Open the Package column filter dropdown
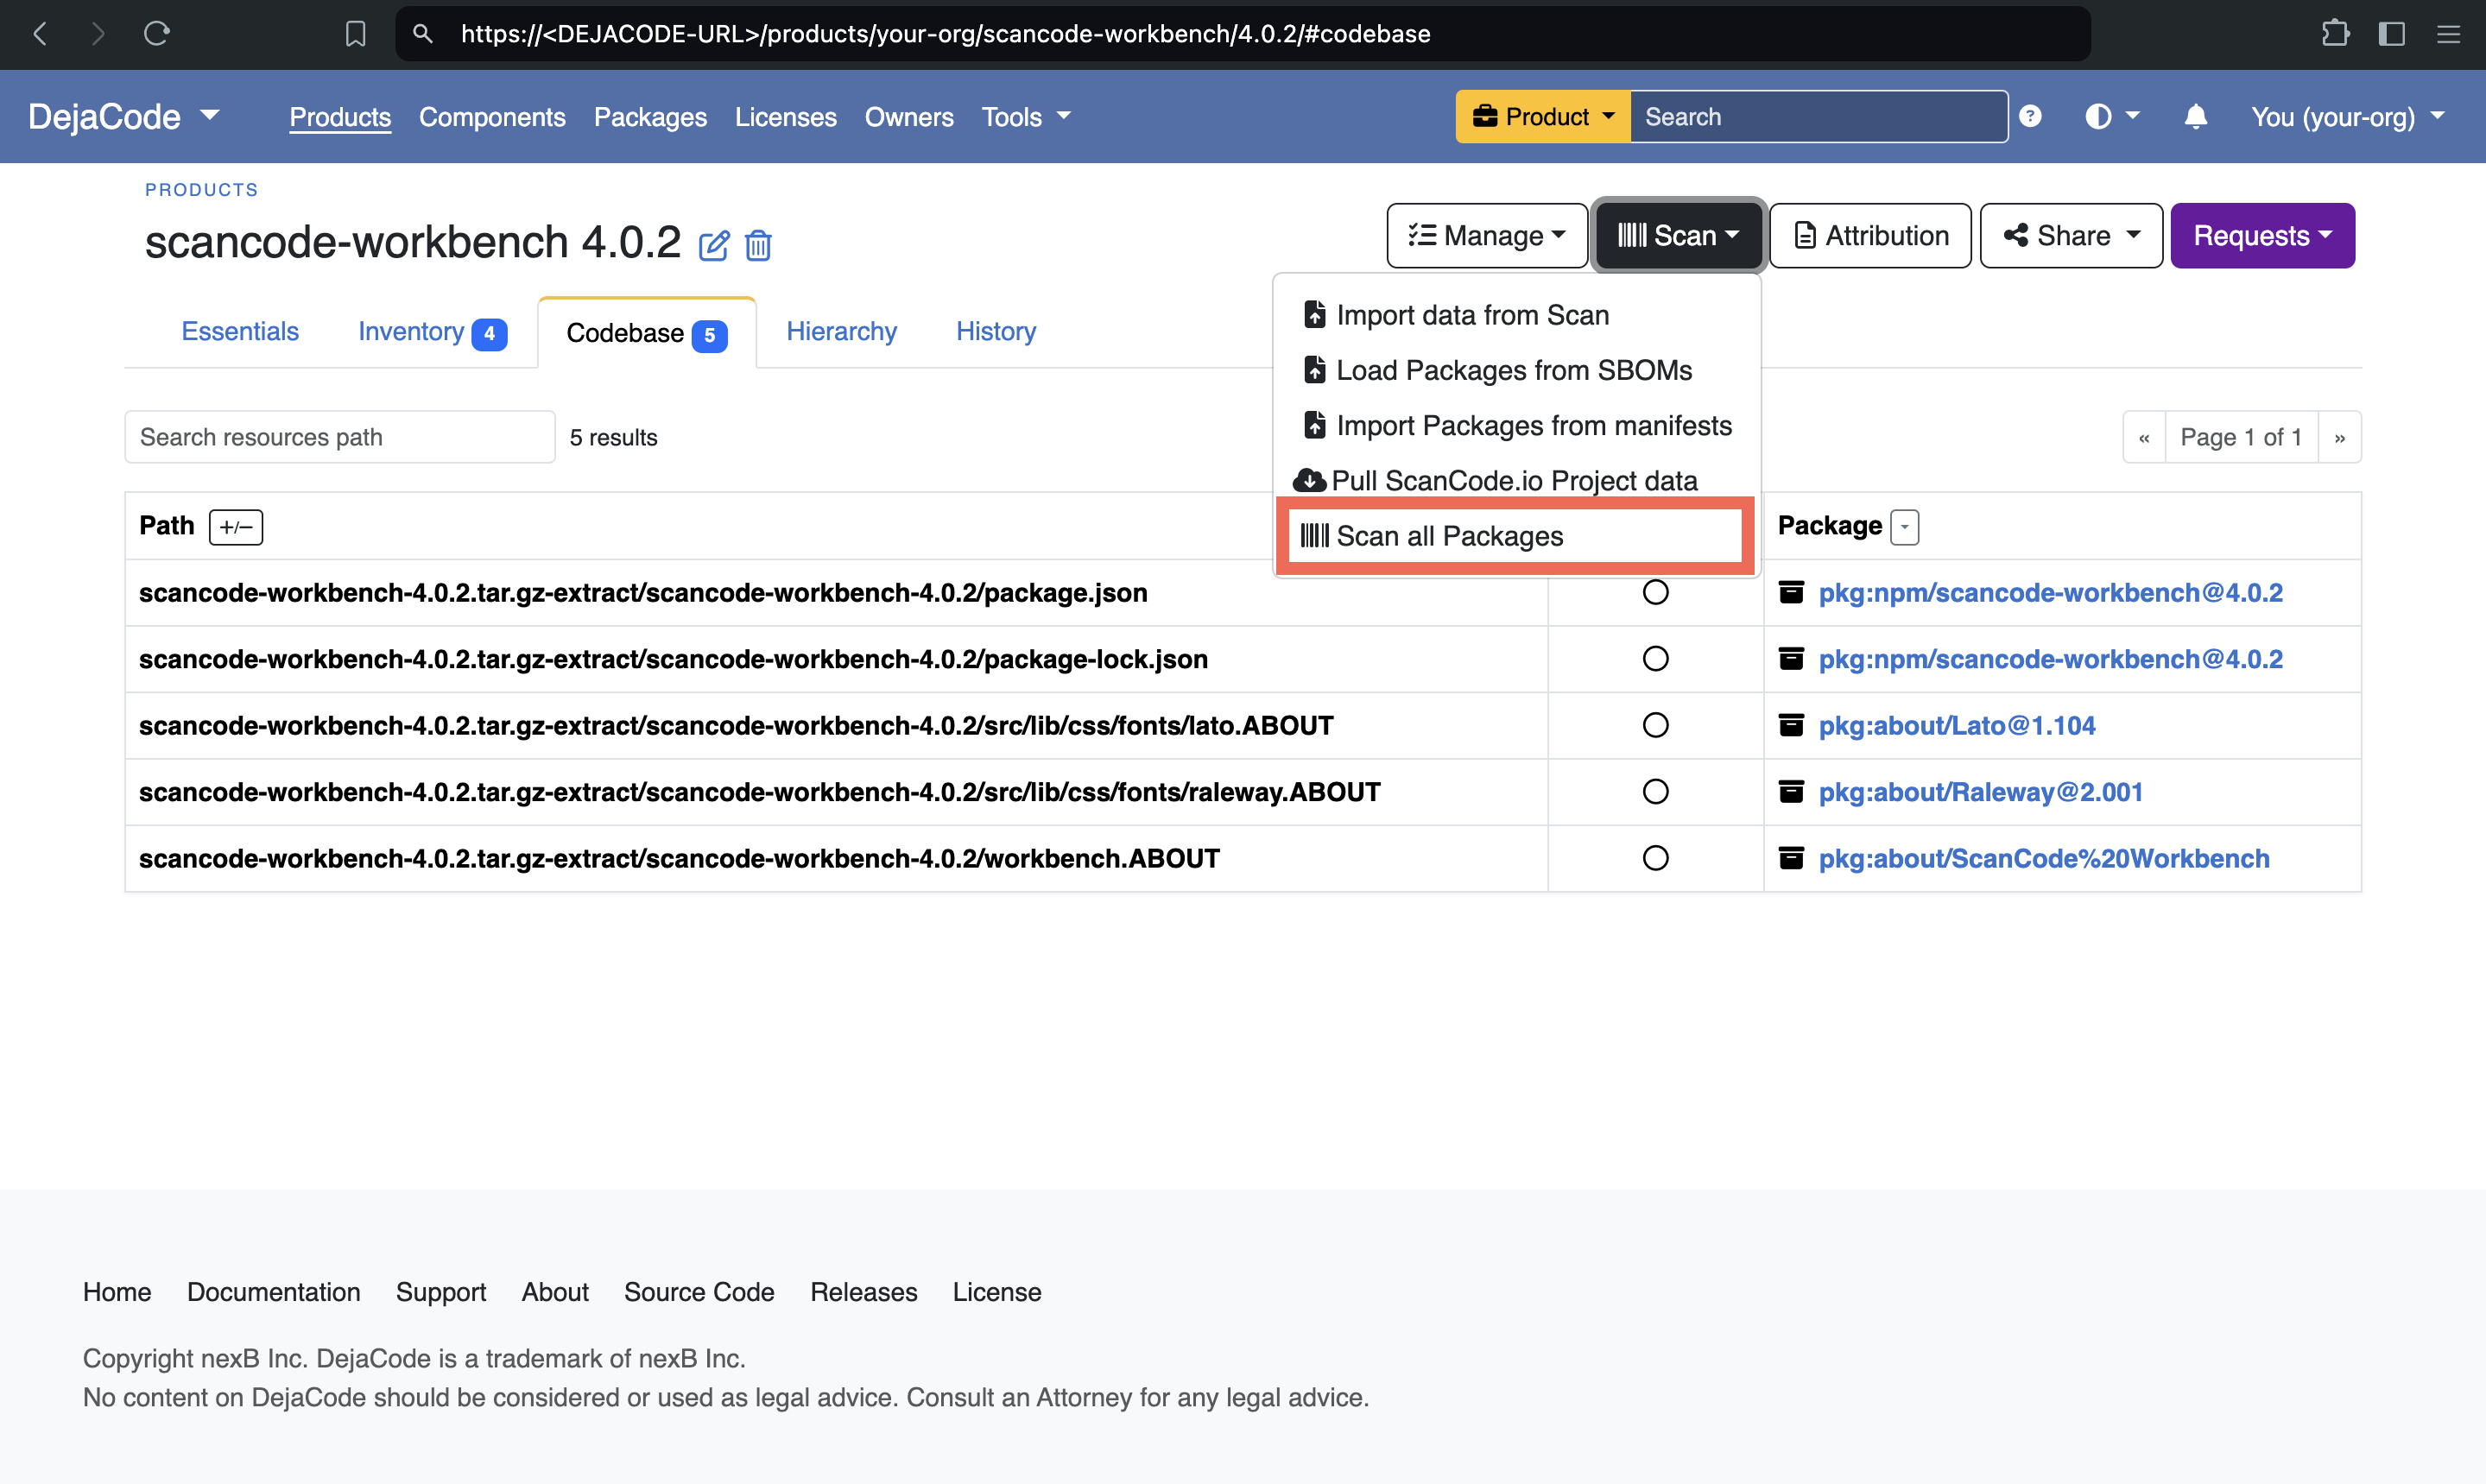 (x=1905, y=527)
